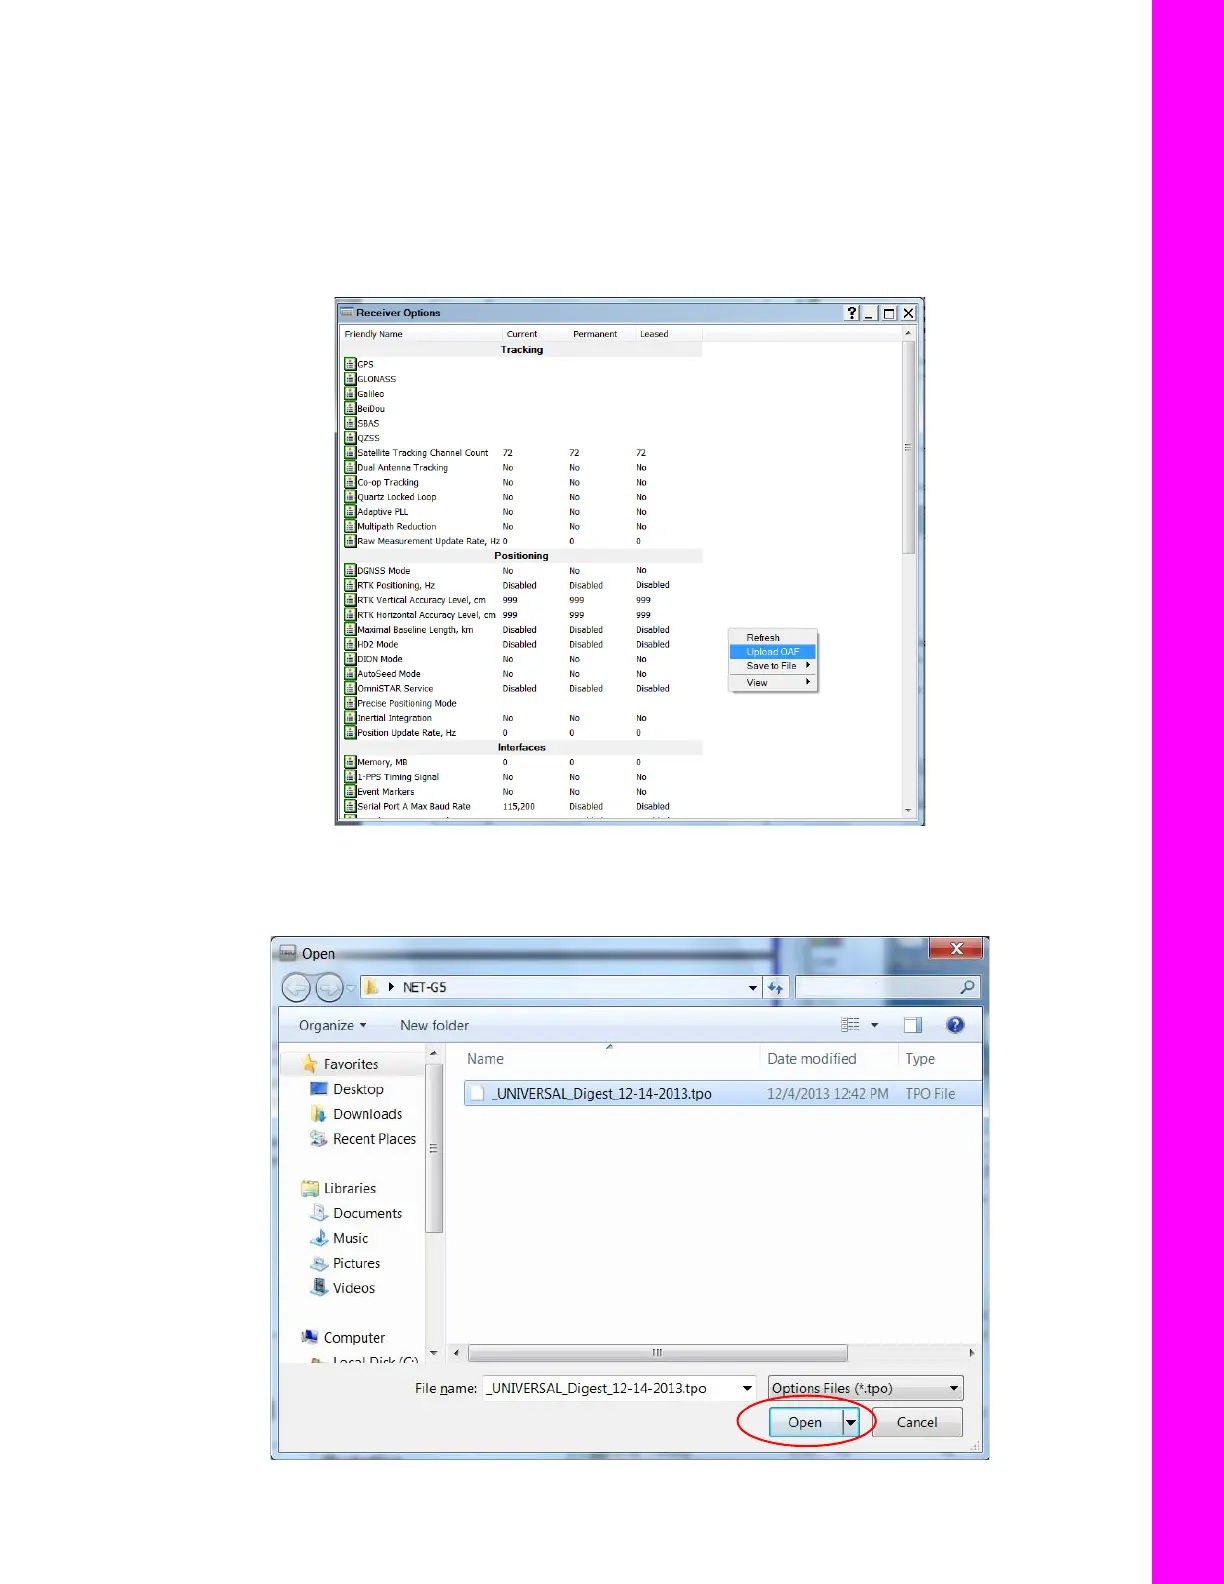Select the 1-PPS Timing Signal row
This screenshot has width=1224, height=1584.
pyautogui.click(x=522, y=777)
